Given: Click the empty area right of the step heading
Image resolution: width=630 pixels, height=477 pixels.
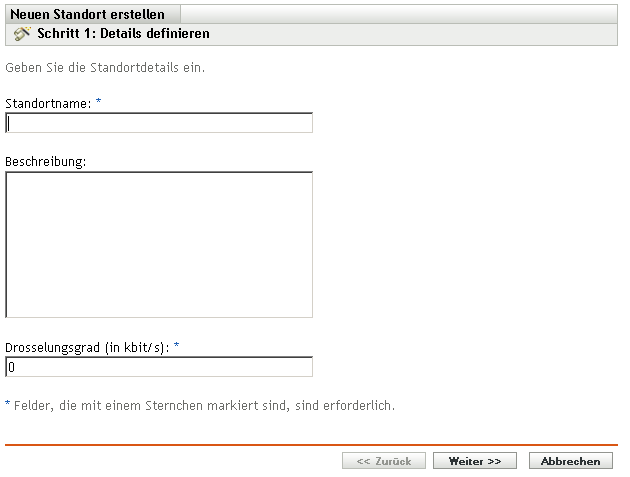Looking at the screenshot, I should [420, 33].
